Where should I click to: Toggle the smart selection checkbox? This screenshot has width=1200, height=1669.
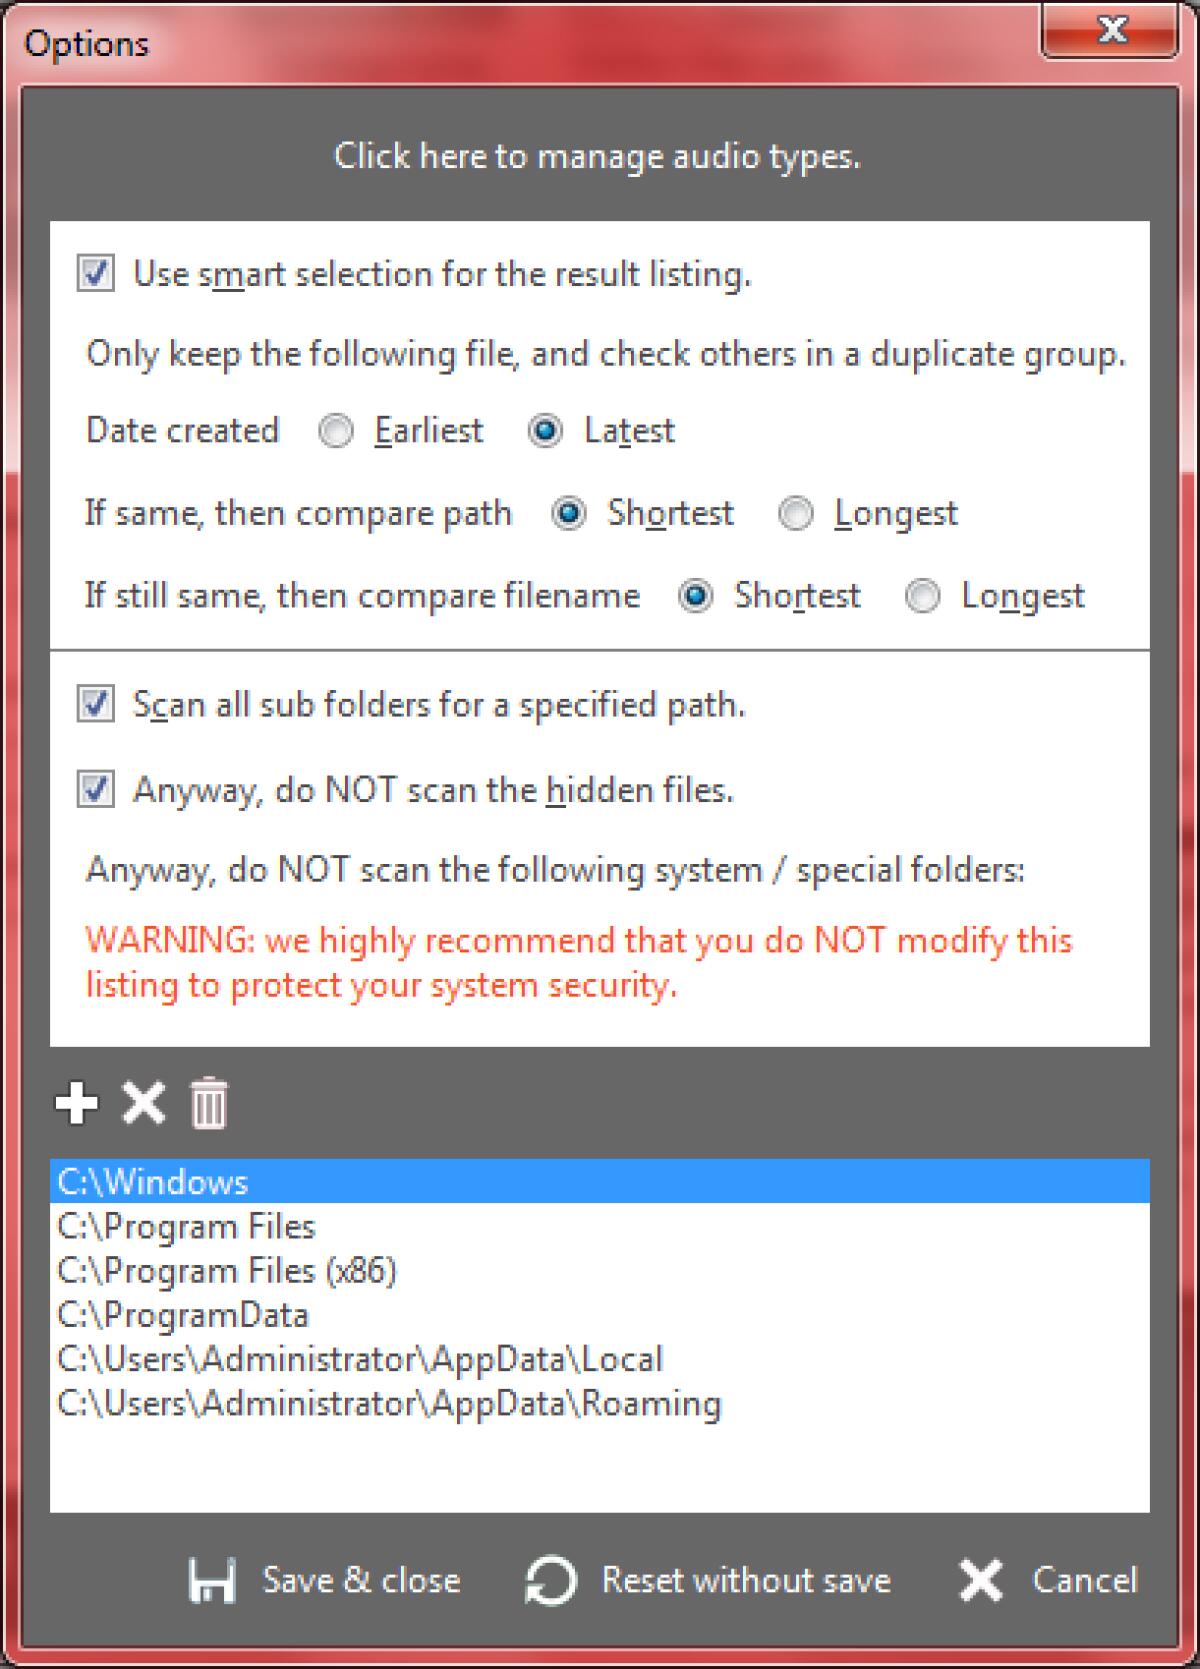[96, 274]
